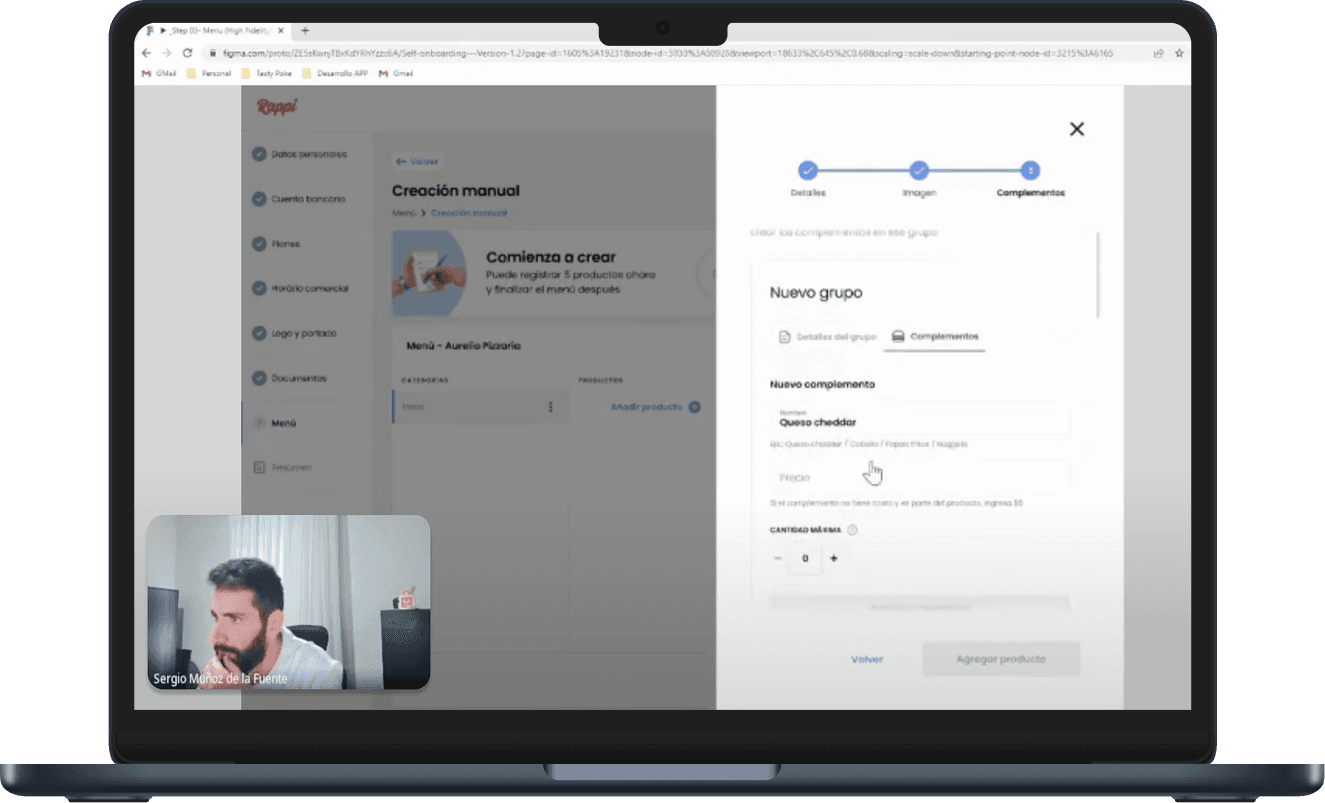Select the Complementos tab under Nuevo grupo
Screen dimensions: 1325x803
(935, 337)
